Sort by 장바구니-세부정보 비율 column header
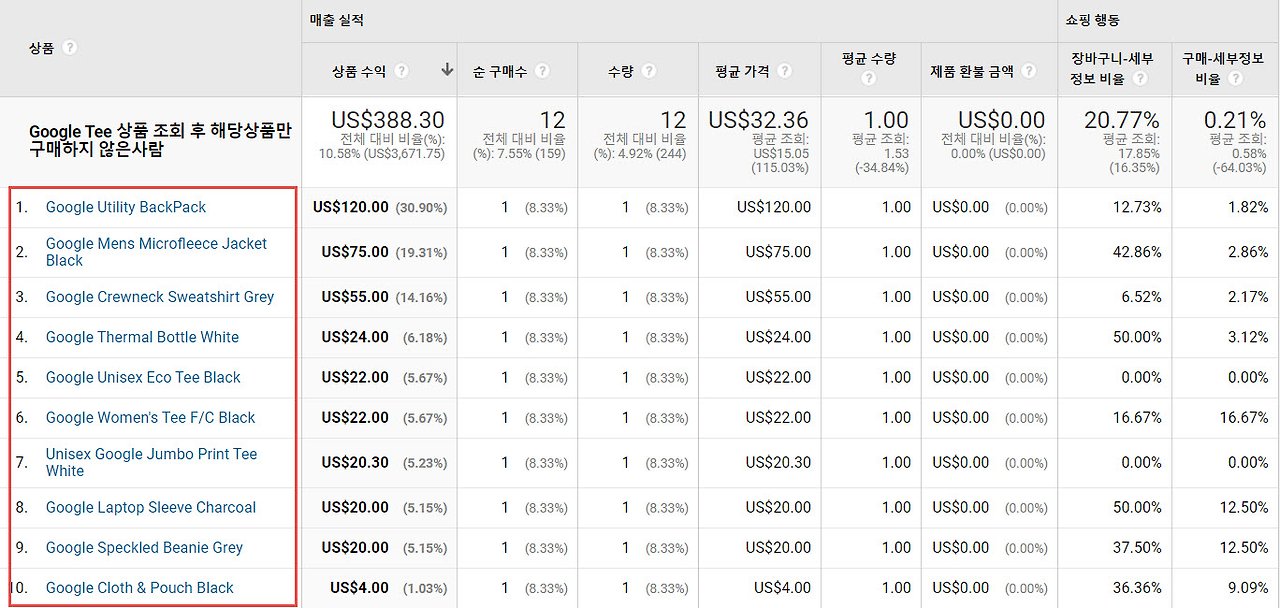This screenshot has height=608, width=1280. [x=1111, y=69]
